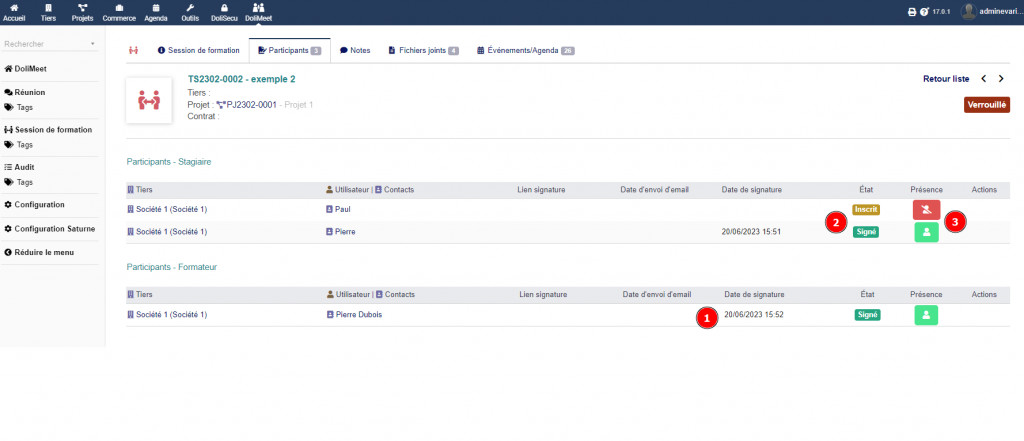Open Tags under Audit

click(x=19, y=182)
